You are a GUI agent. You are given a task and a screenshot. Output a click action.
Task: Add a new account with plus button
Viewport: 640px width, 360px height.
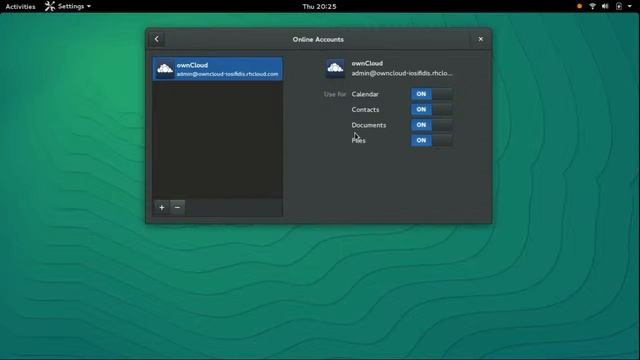[x=162, y=207]
